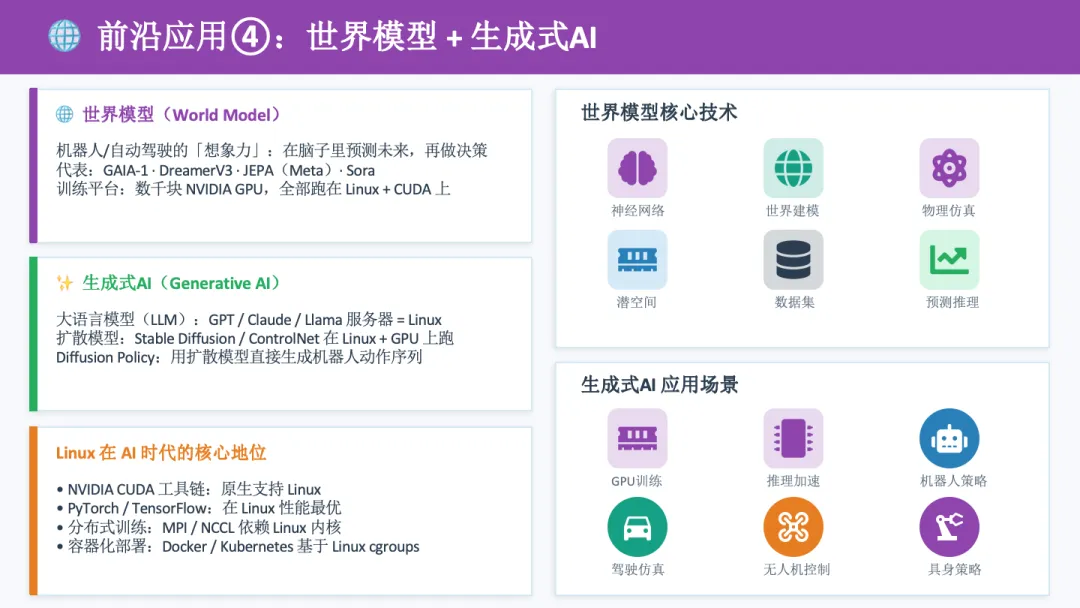Click the 世界建模 label
Screen dimensions: 1080x608
(793, 211)
